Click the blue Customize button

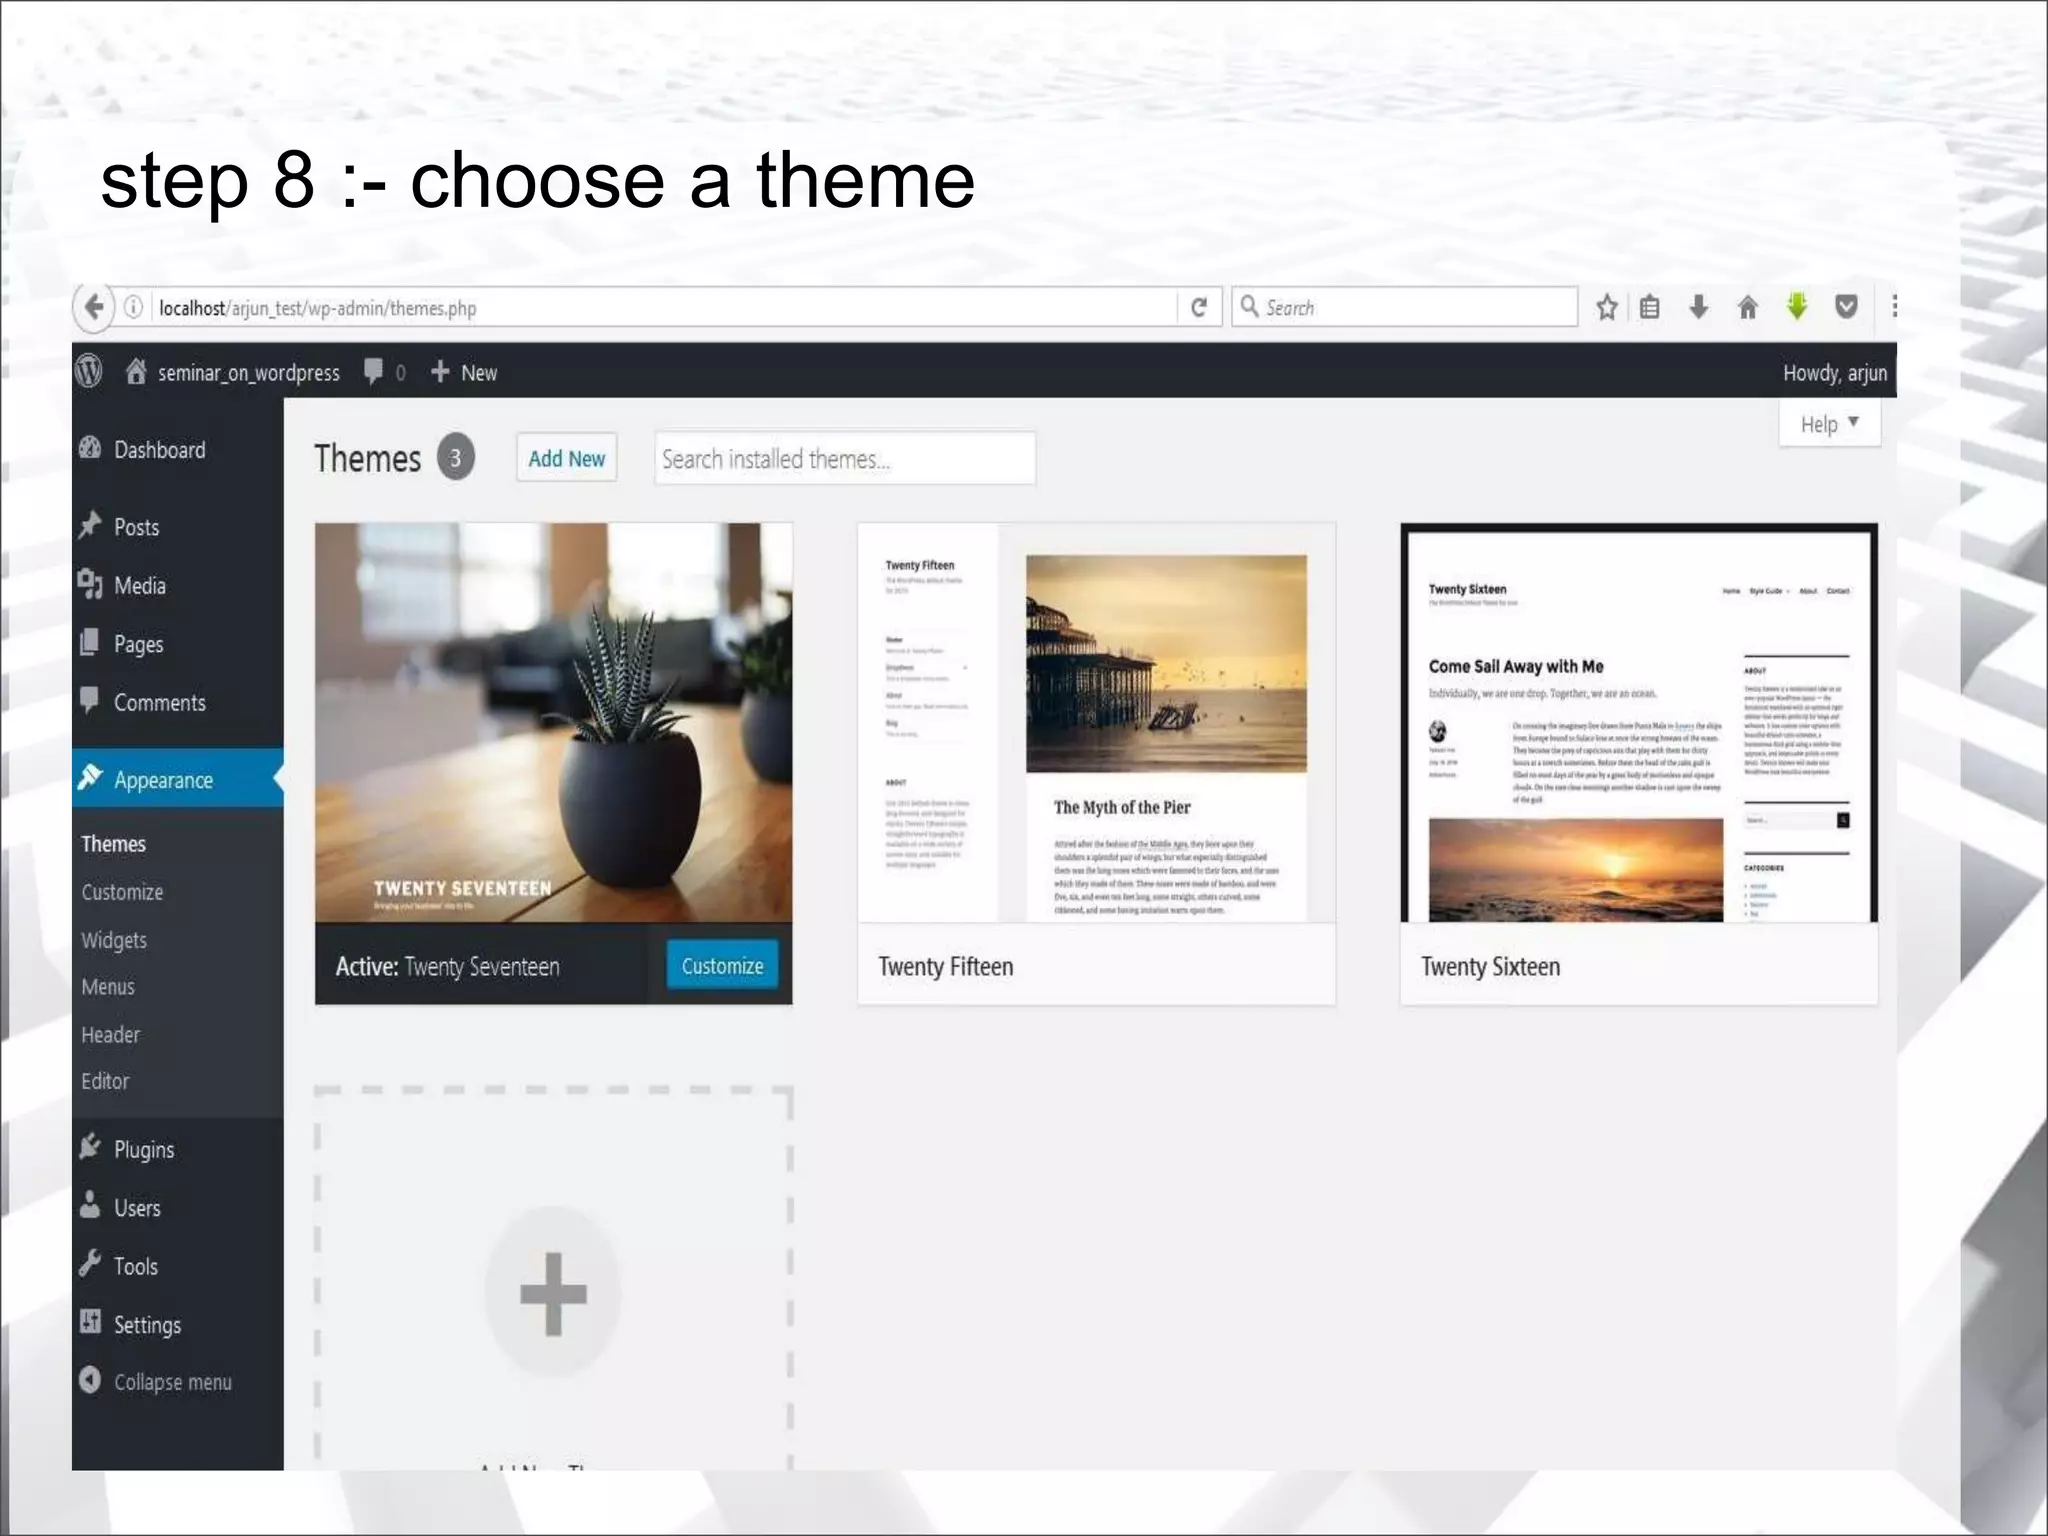pyautogui.click(x=722, y=965)
